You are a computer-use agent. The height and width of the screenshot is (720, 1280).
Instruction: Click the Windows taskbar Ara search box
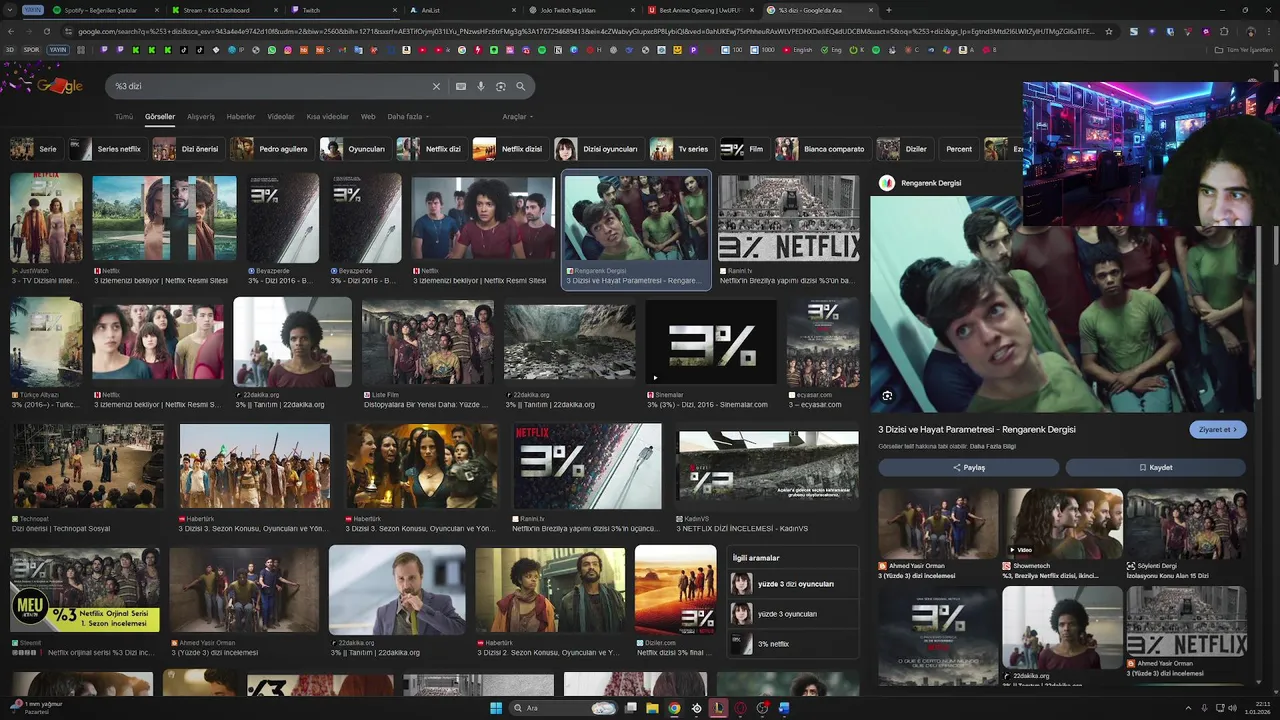562,708
